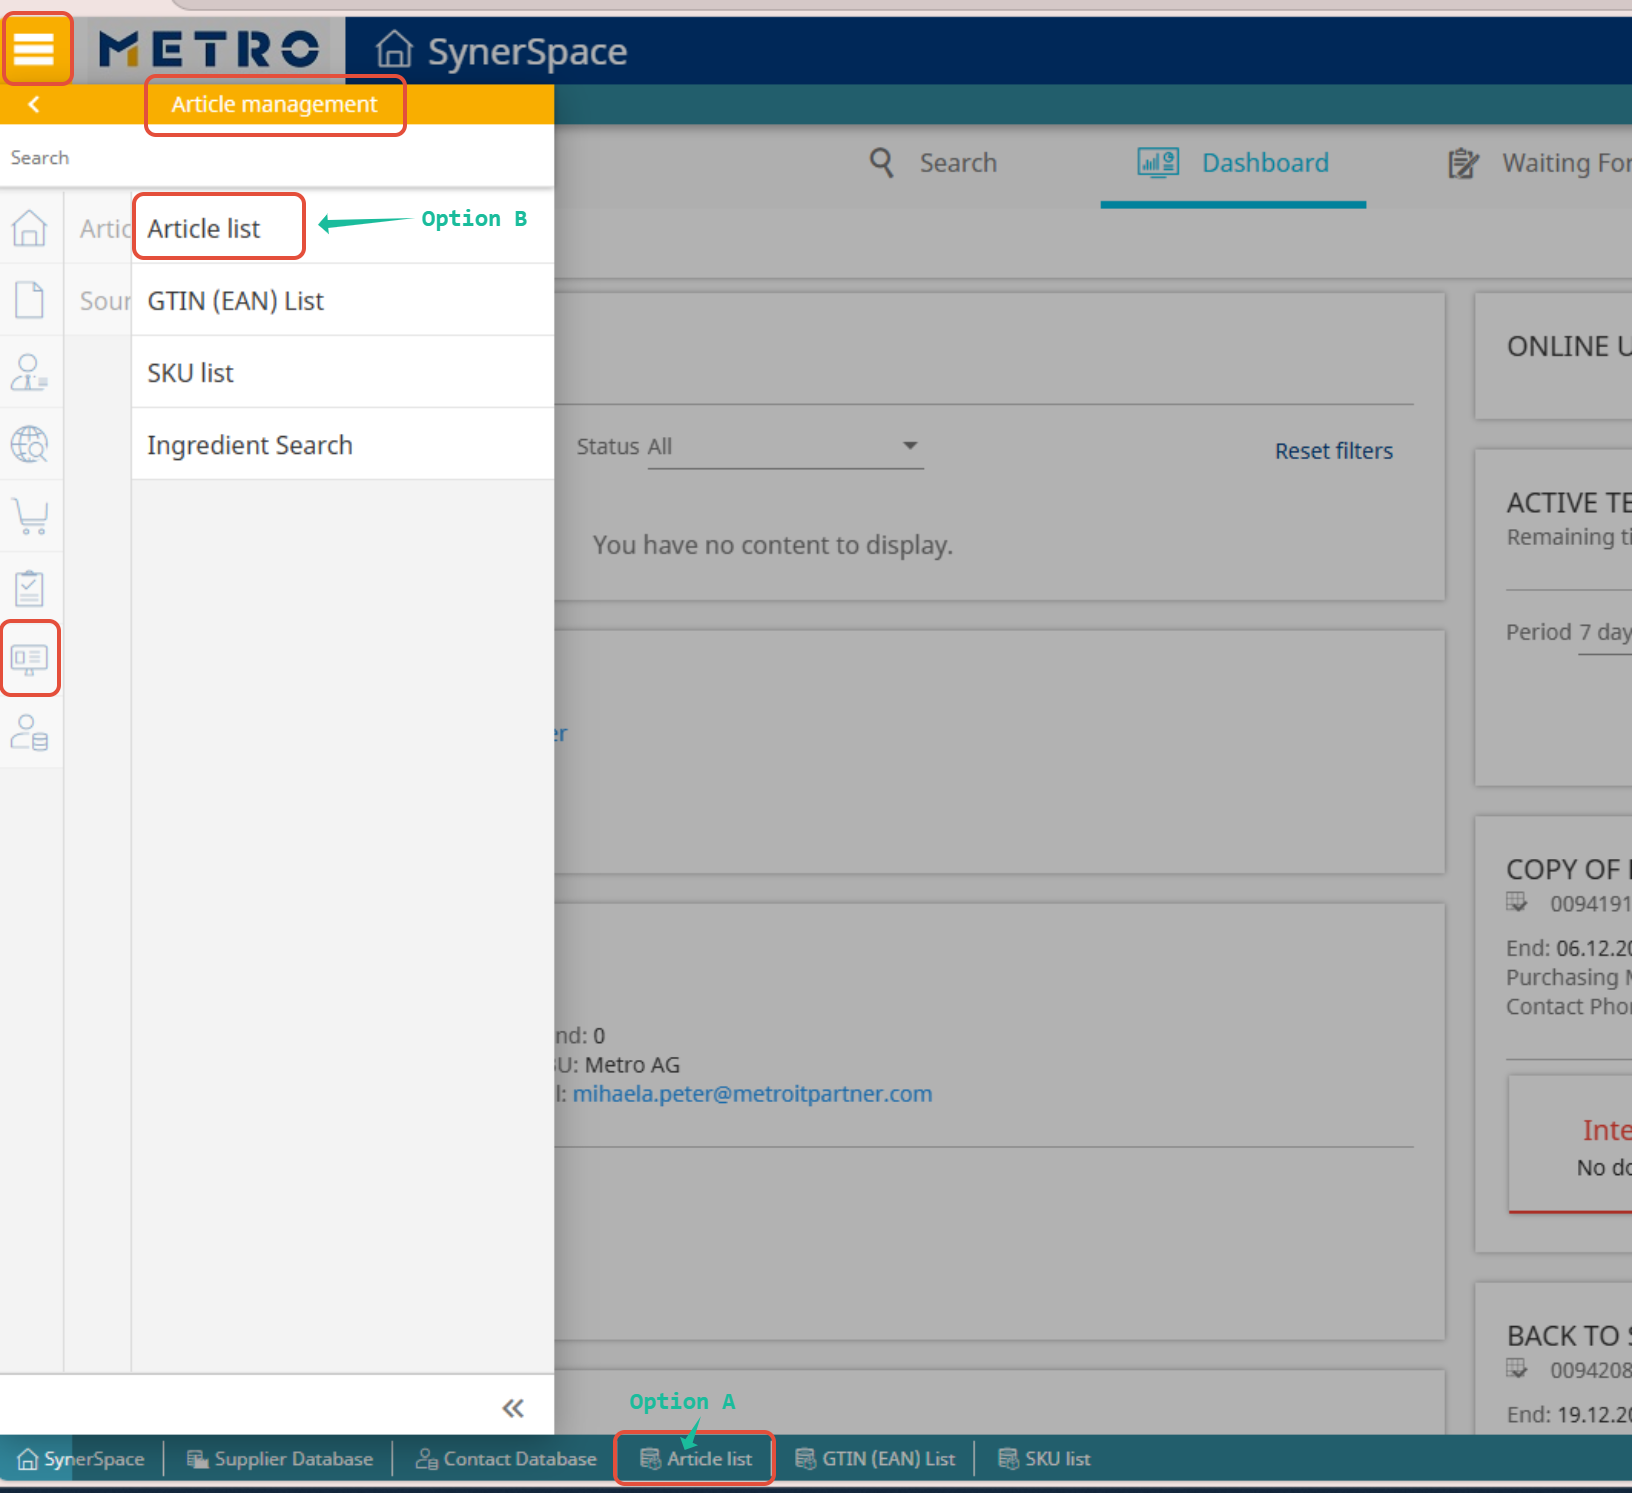Click the tender icon beside 0094208
1632x1493 pixels.
pos(1517,1369)
